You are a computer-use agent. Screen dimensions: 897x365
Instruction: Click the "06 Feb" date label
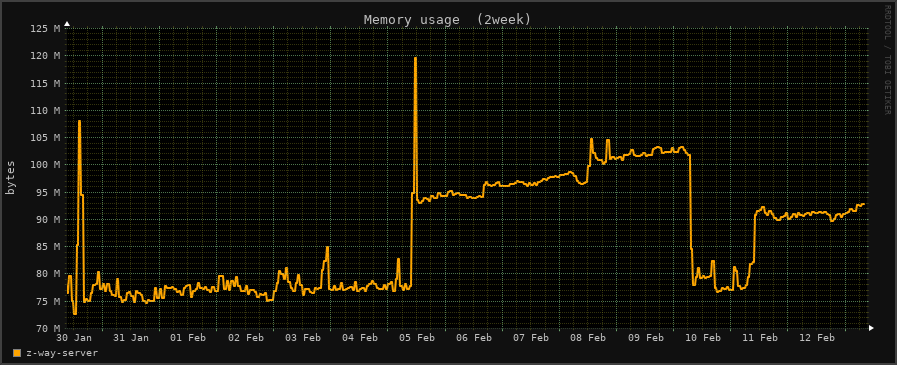click(474, 338)
